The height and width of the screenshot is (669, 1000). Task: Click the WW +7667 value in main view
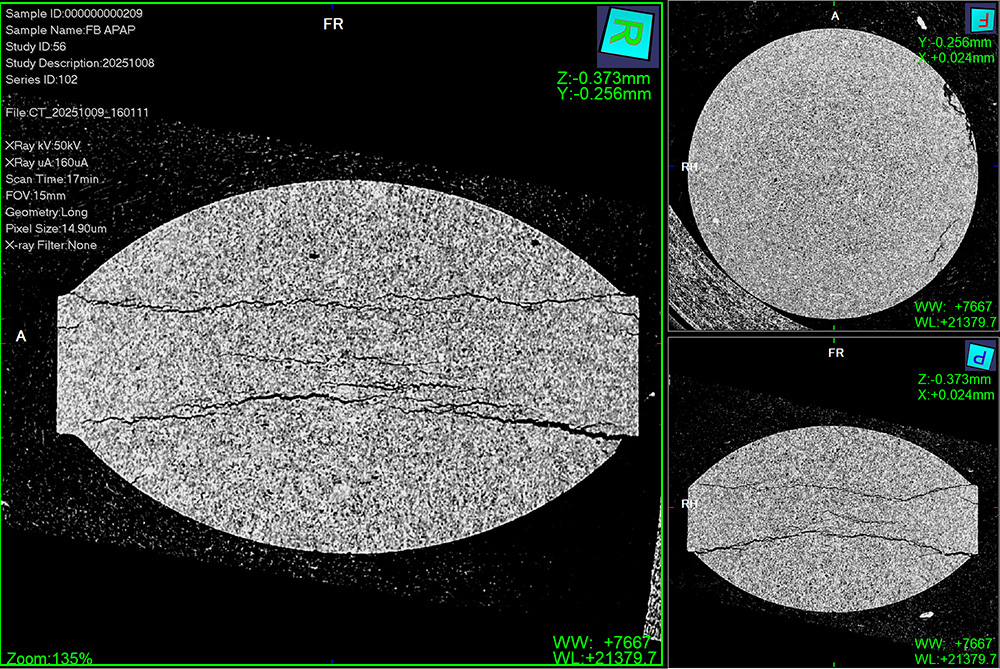tap(602, 640)
